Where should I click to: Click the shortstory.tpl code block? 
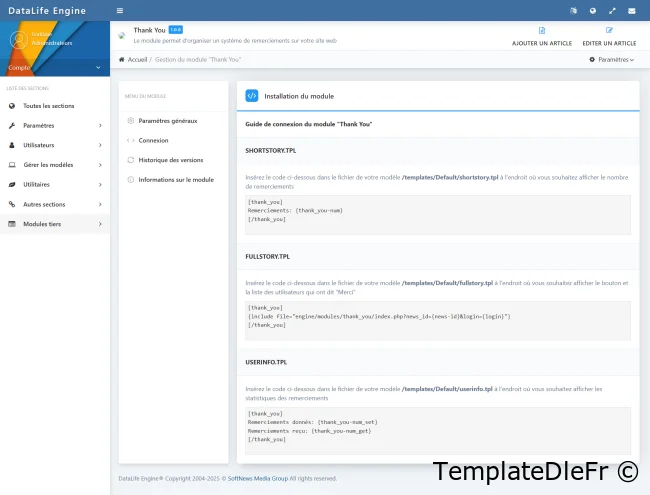tap(438, 211)
